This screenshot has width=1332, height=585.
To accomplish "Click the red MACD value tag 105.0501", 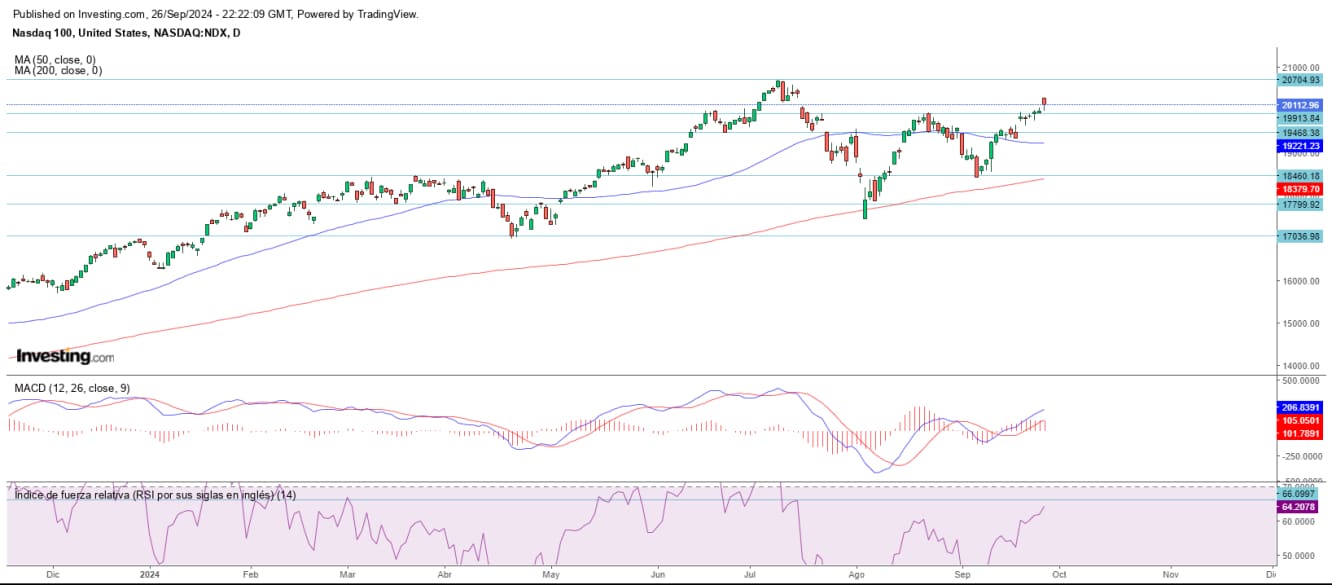I will pyautogui.click(x=1300, y=421).
